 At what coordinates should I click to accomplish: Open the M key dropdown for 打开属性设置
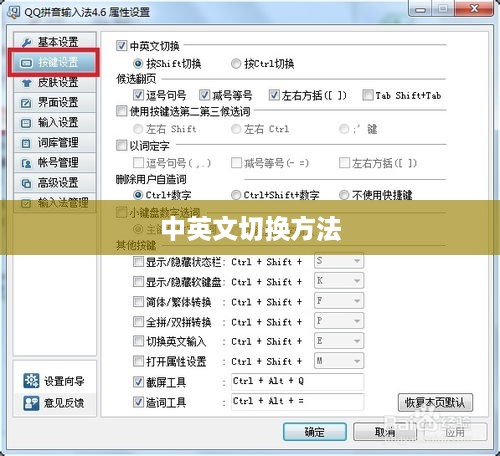[x=339, y=361]
